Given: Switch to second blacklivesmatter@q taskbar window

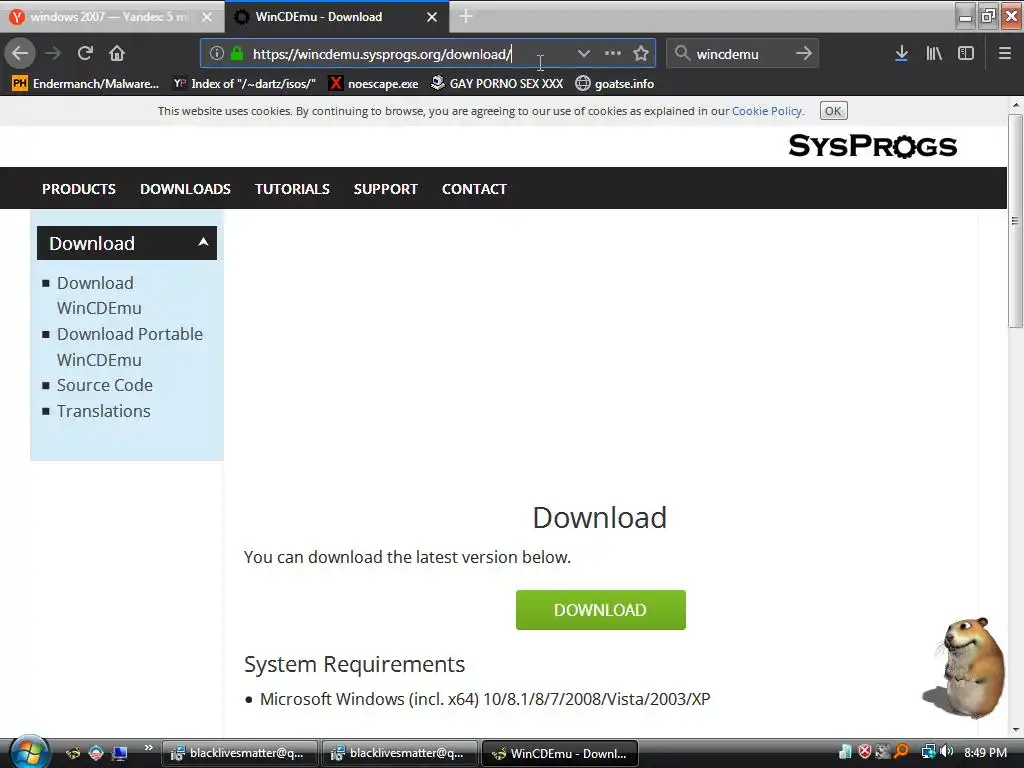Looking at the screenshot, I should (399, 753).
